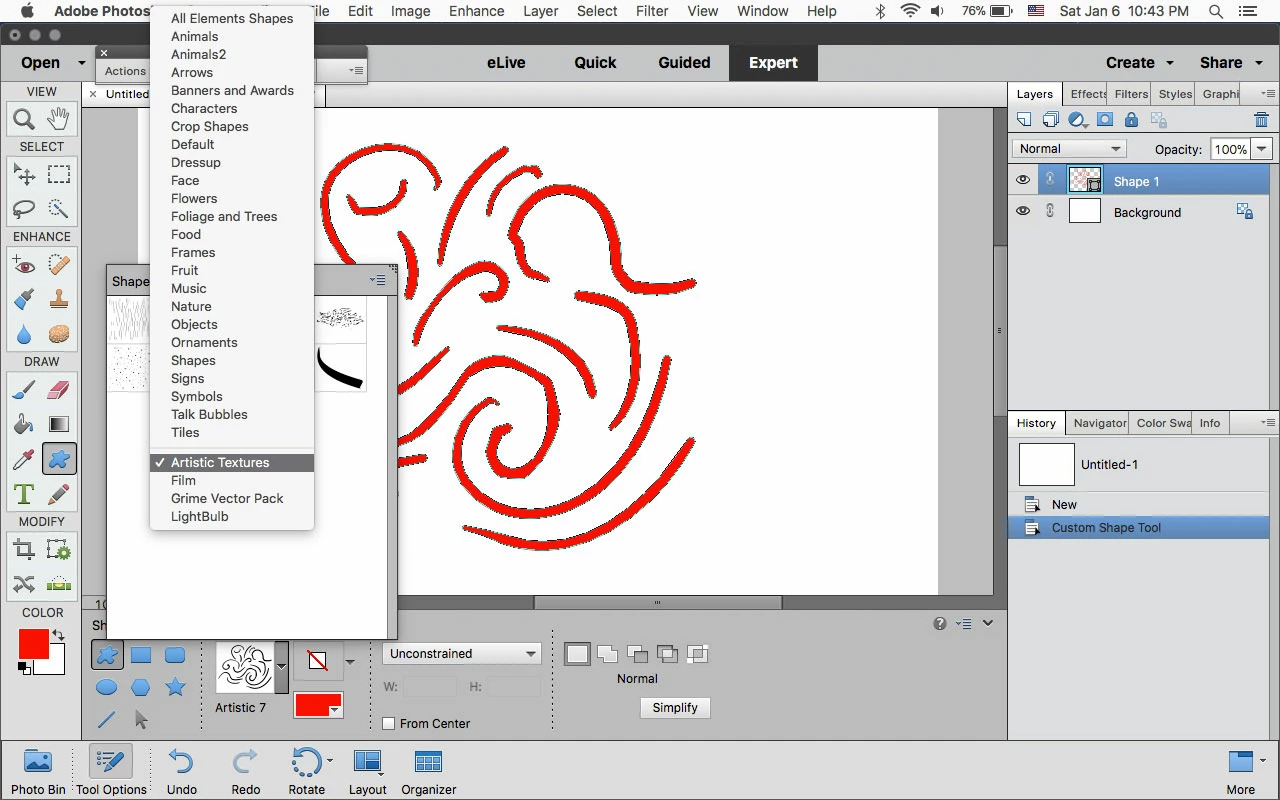Switch to the Guided mode tab

coord(684,62)
